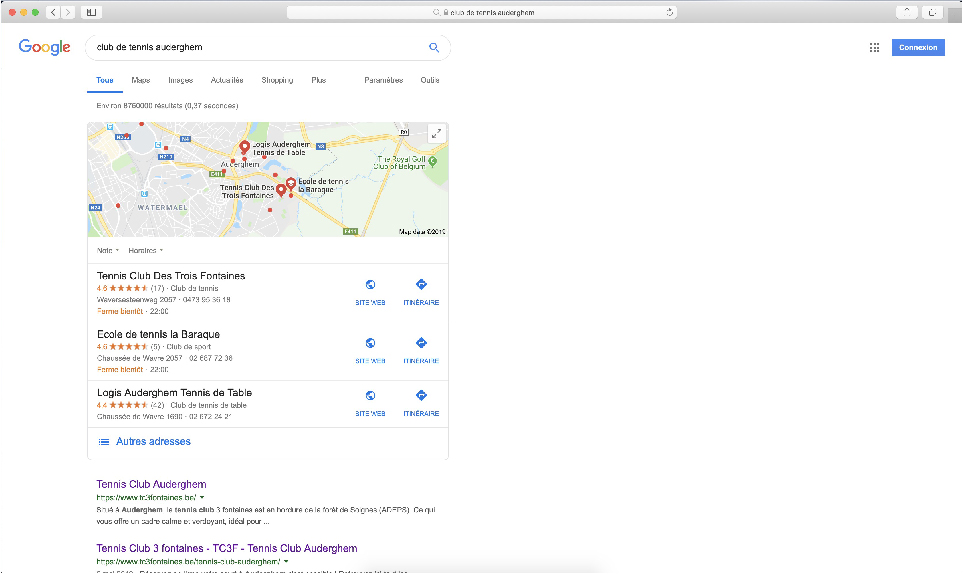This screenshot has width=963, height=574.
Task: Expand the tc3fontaines.be URL arrow
Action: pyautogui.click(x=202, y=497)
